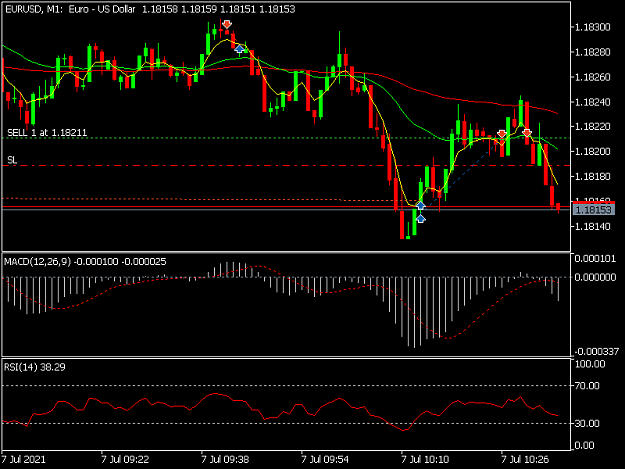
Task: Click the RSI 30.00 level label
Action: tap(587, 423)
